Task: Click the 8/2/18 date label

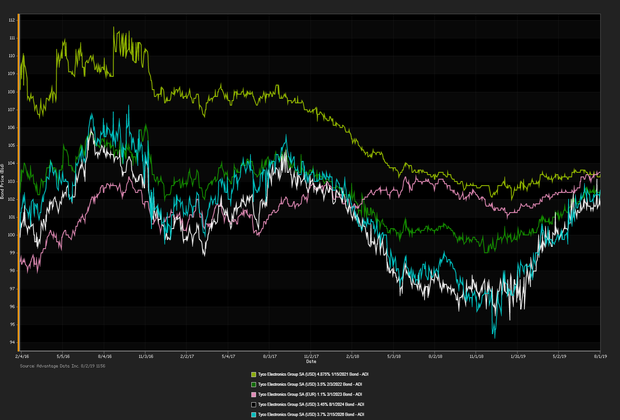Action: coord(435,356)
